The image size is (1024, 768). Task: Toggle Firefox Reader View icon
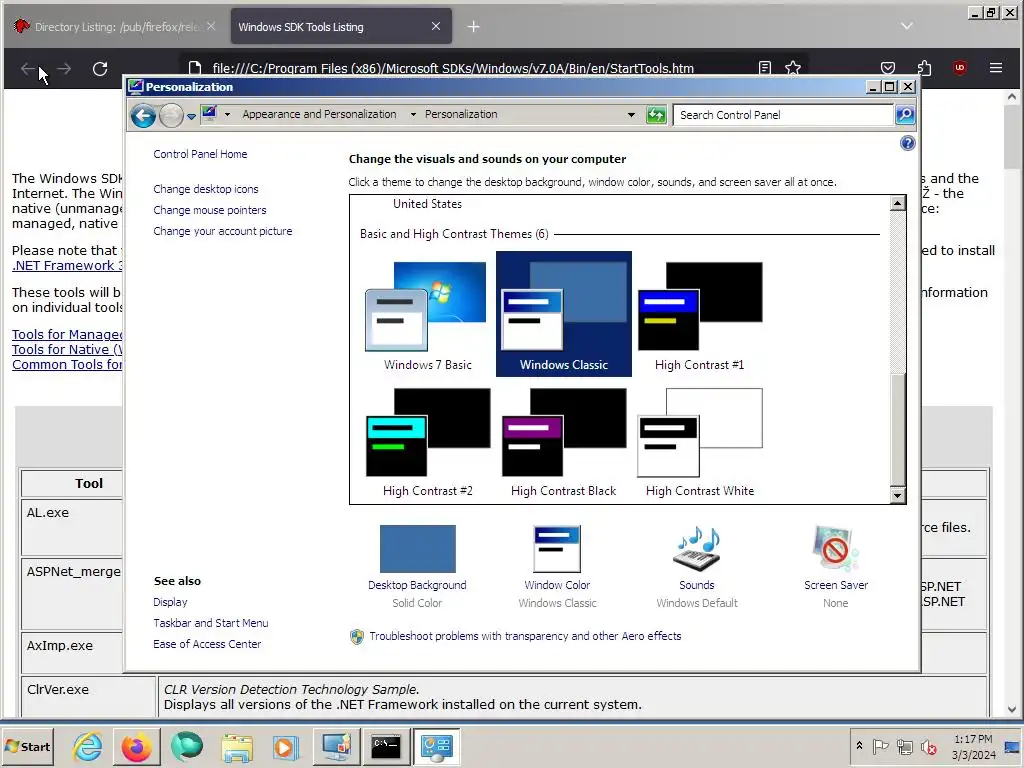pyautogui.click(x=765, y=68)
